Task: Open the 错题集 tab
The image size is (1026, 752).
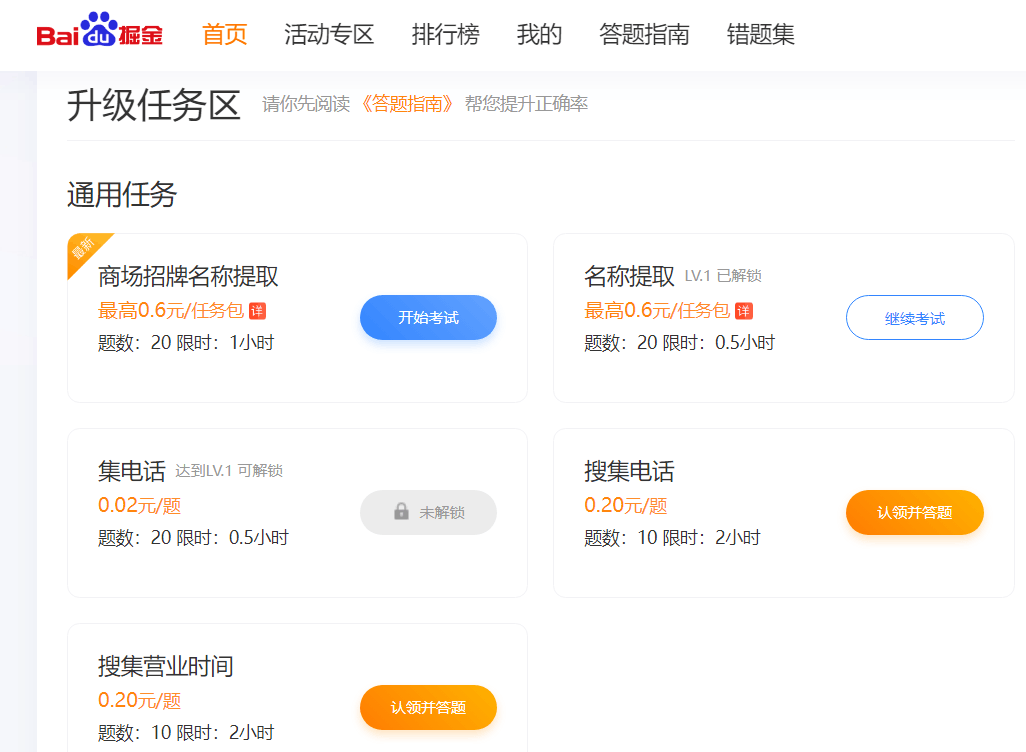Action: tap(760, 34)
